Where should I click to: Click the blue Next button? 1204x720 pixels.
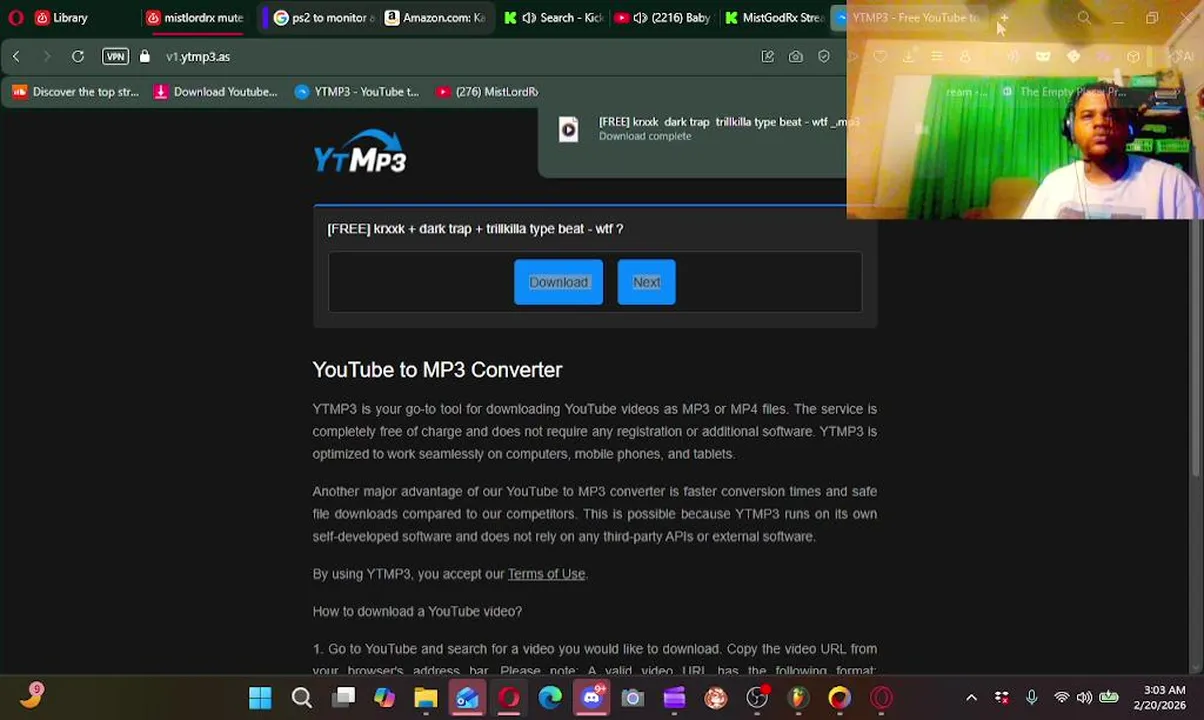(646, 282)
